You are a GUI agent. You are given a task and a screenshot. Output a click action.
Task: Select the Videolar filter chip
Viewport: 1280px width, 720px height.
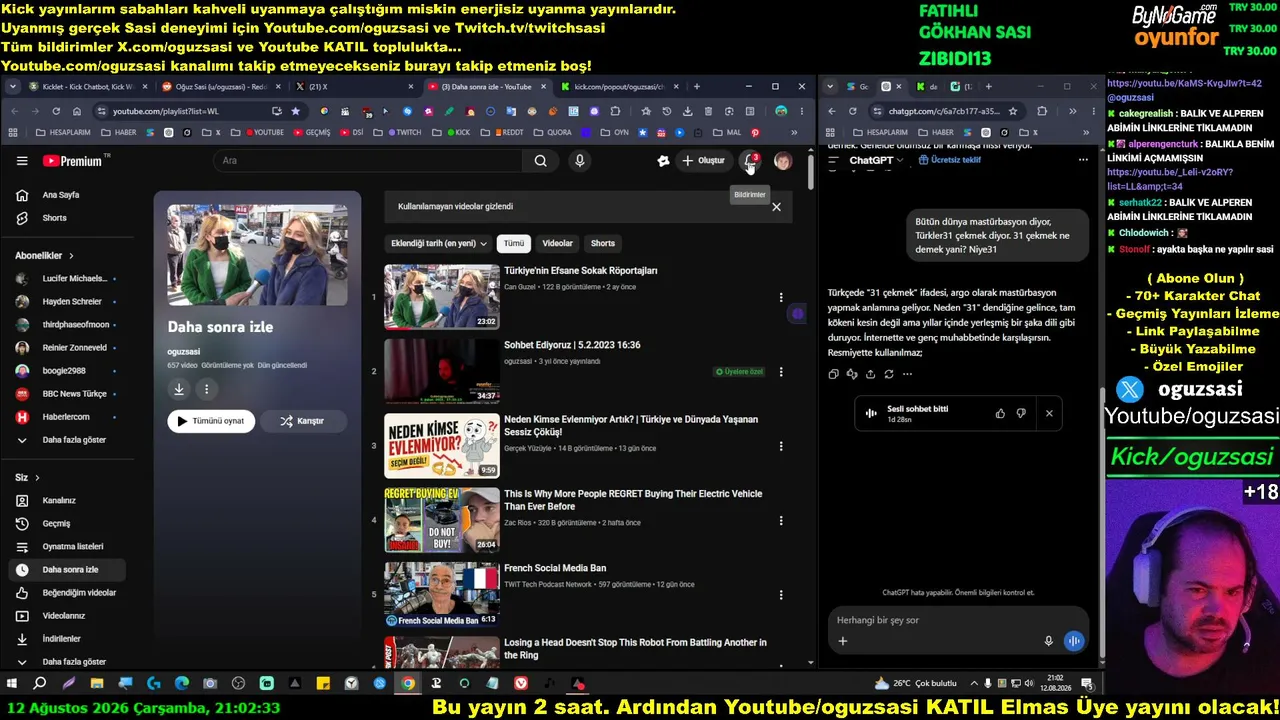point(557,243)
